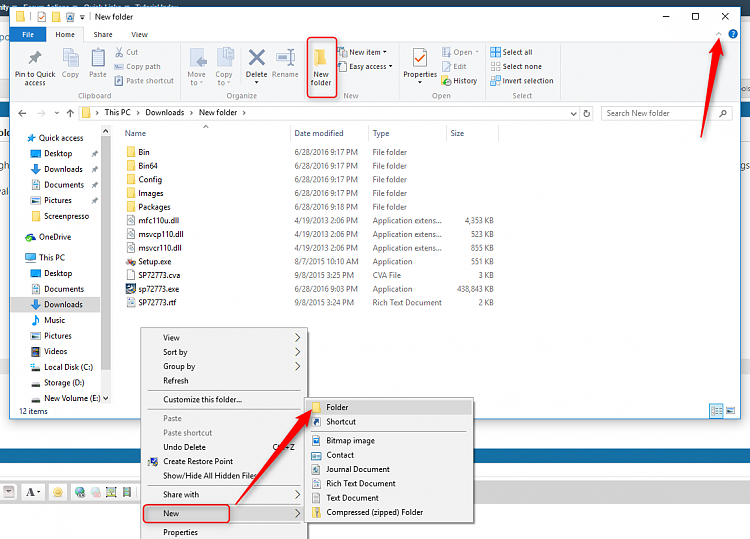
Task: Click properties checkmark in title bar toolbar
Action: [42, 17]
